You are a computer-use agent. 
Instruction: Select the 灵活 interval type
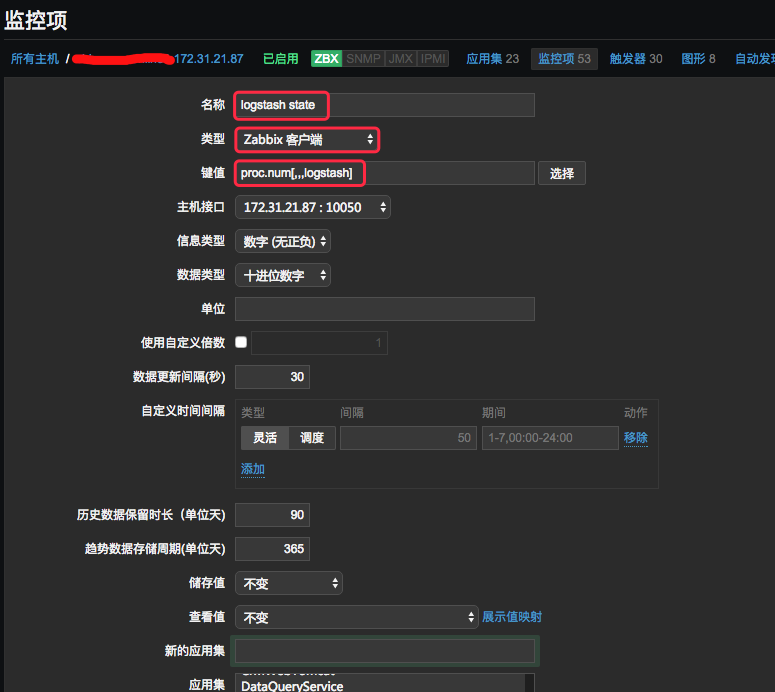coord(265,438)
